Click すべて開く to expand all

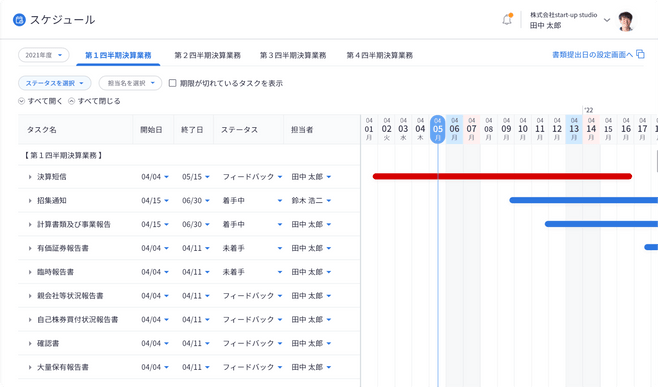40,101
